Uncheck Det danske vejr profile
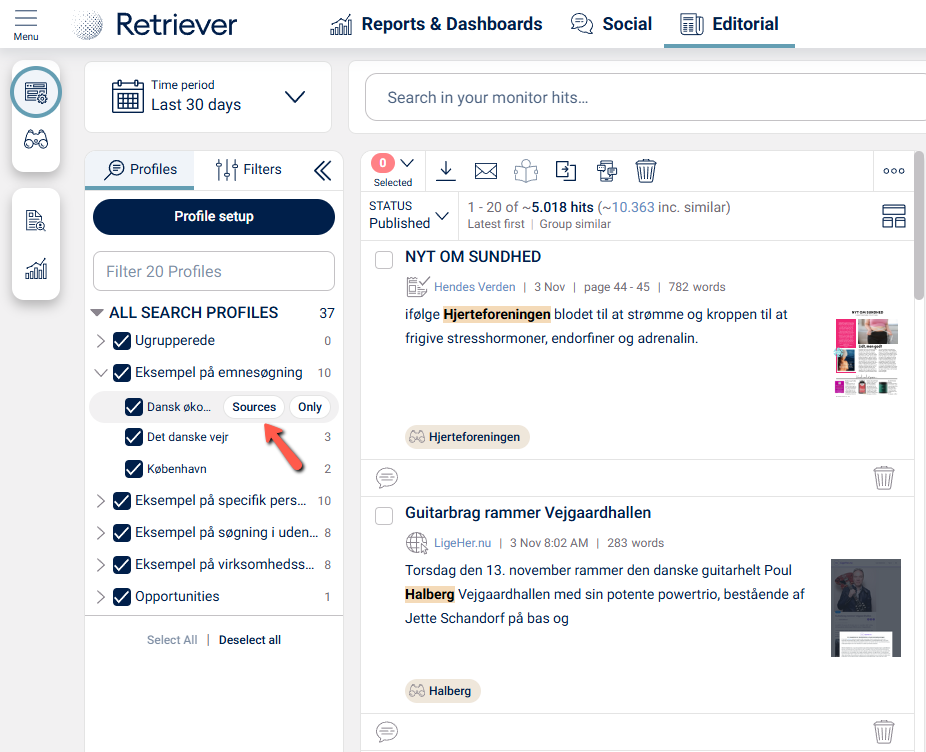Viewport: 926px width, 752px height. (x=133, y=437)
